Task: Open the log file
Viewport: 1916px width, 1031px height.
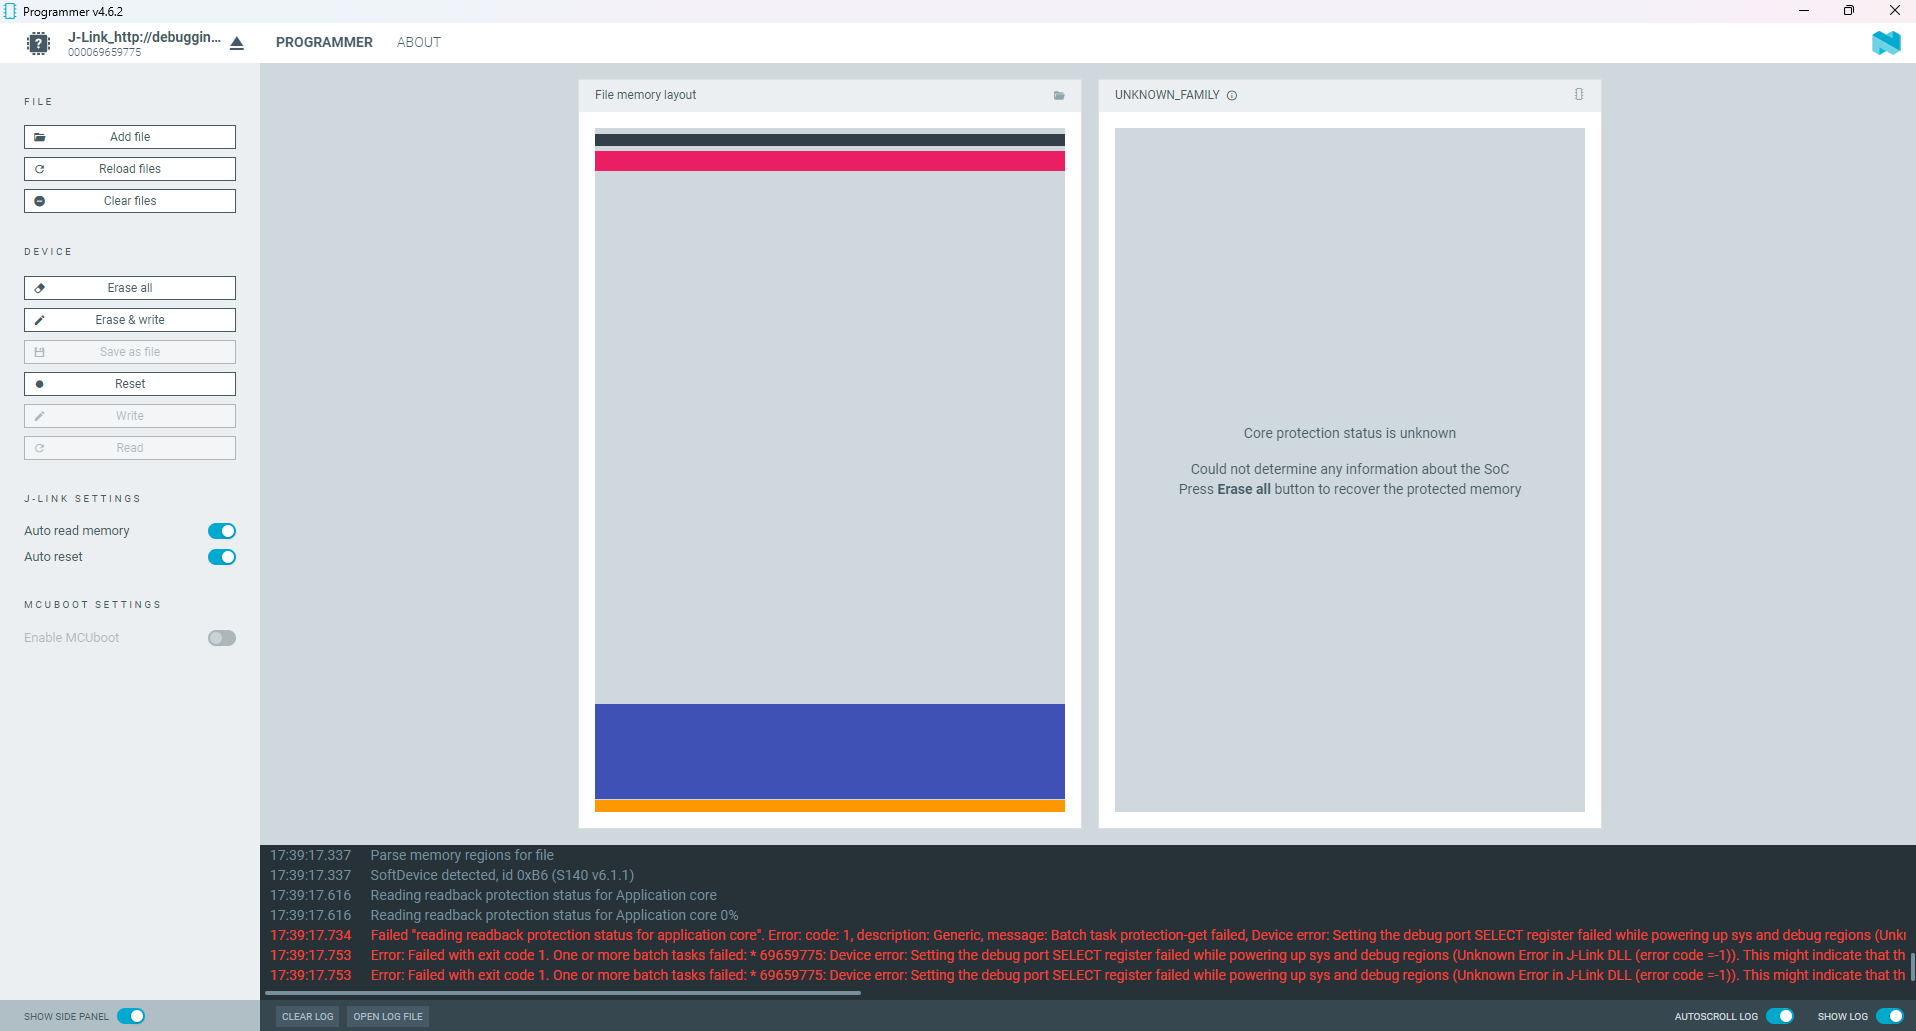Action: (388, 1016)
